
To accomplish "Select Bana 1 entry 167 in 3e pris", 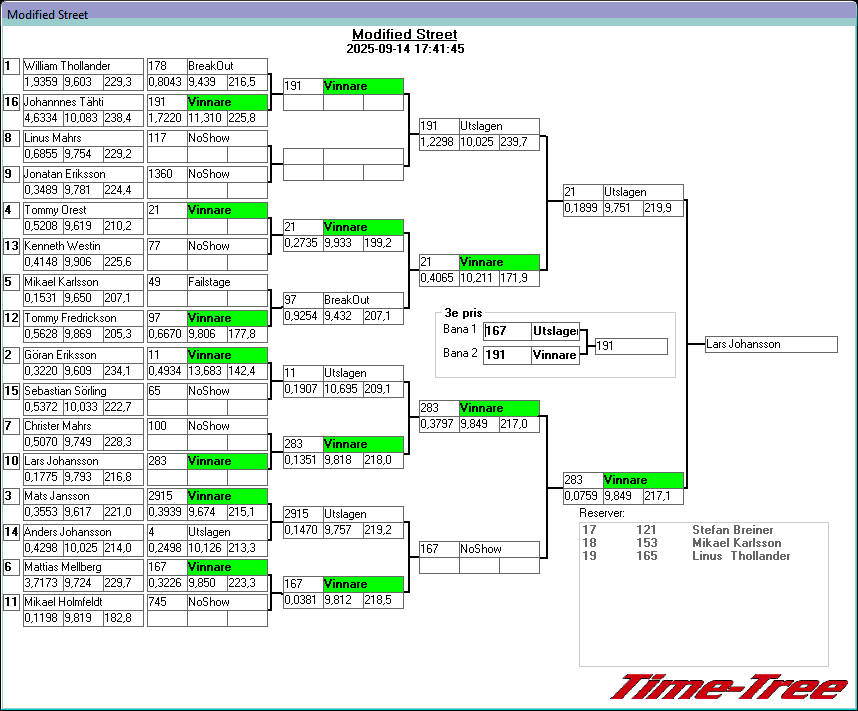I will pyautogui.click(x=507, y=331).
